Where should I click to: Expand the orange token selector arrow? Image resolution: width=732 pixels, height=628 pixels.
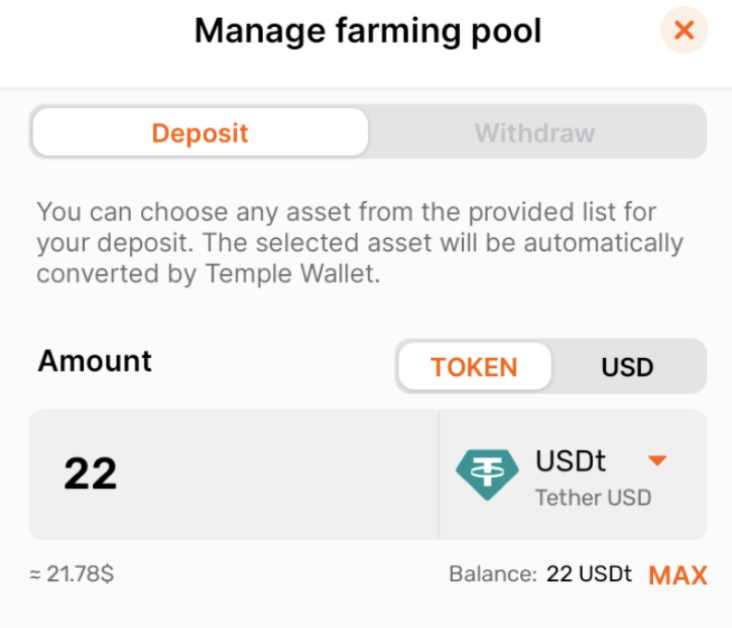click(657, 461)
